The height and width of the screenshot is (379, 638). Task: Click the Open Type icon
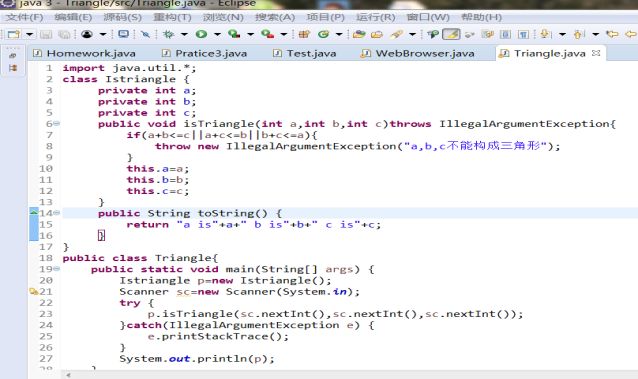[359, 34]
